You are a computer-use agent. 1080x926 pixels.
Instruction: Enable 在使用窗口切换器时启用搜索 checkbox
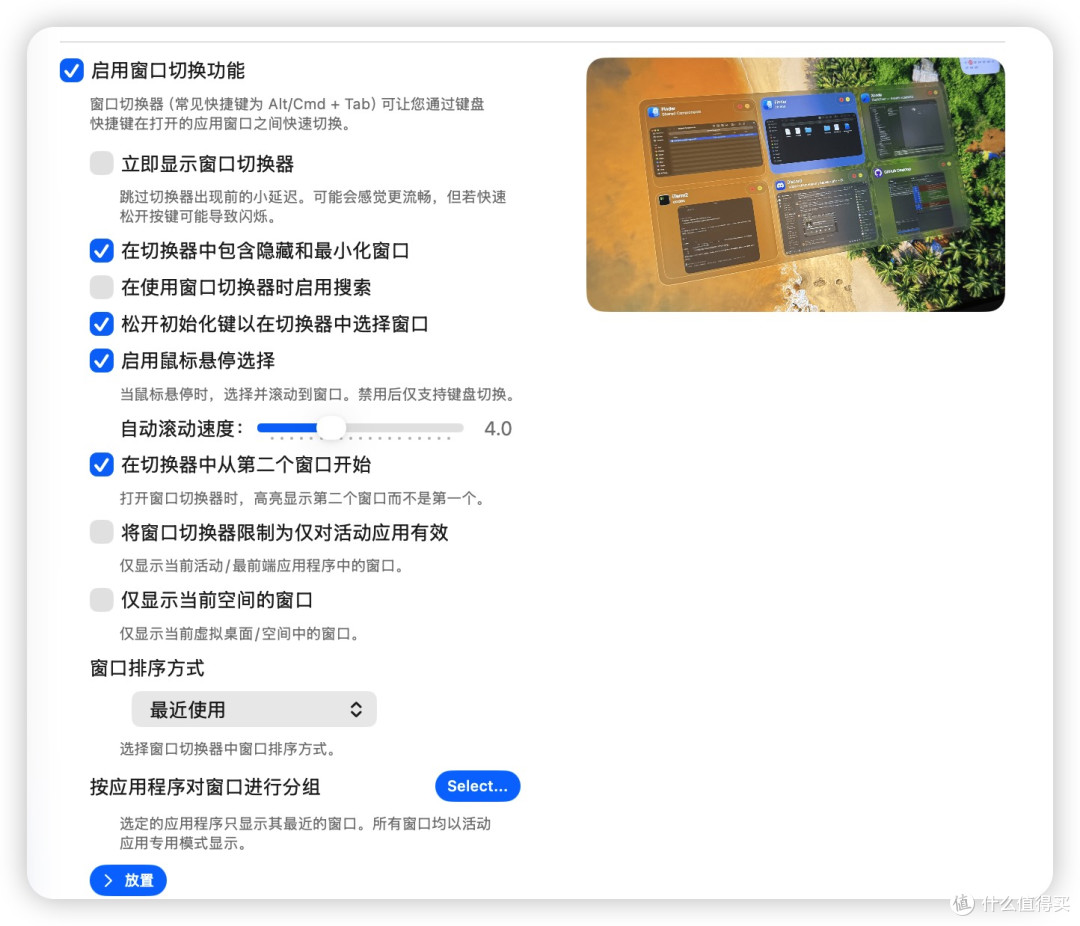(102, 287)
